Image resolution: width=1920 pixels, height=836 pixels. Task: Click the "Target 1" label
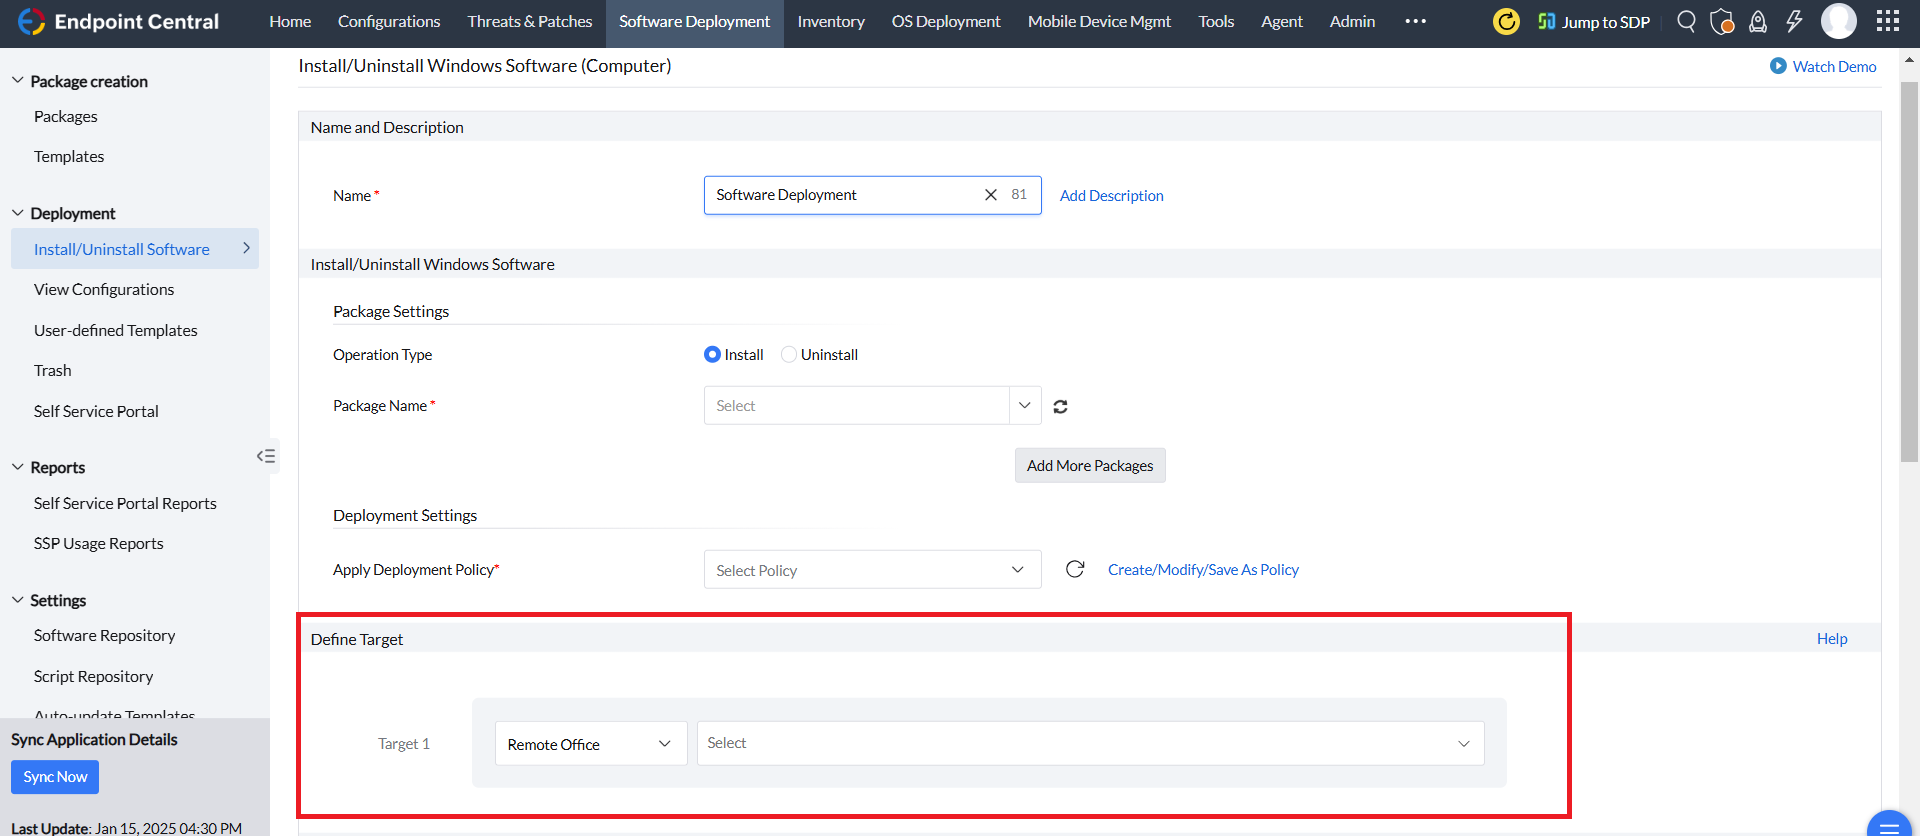pyautogui.click(x=404, y=744)
